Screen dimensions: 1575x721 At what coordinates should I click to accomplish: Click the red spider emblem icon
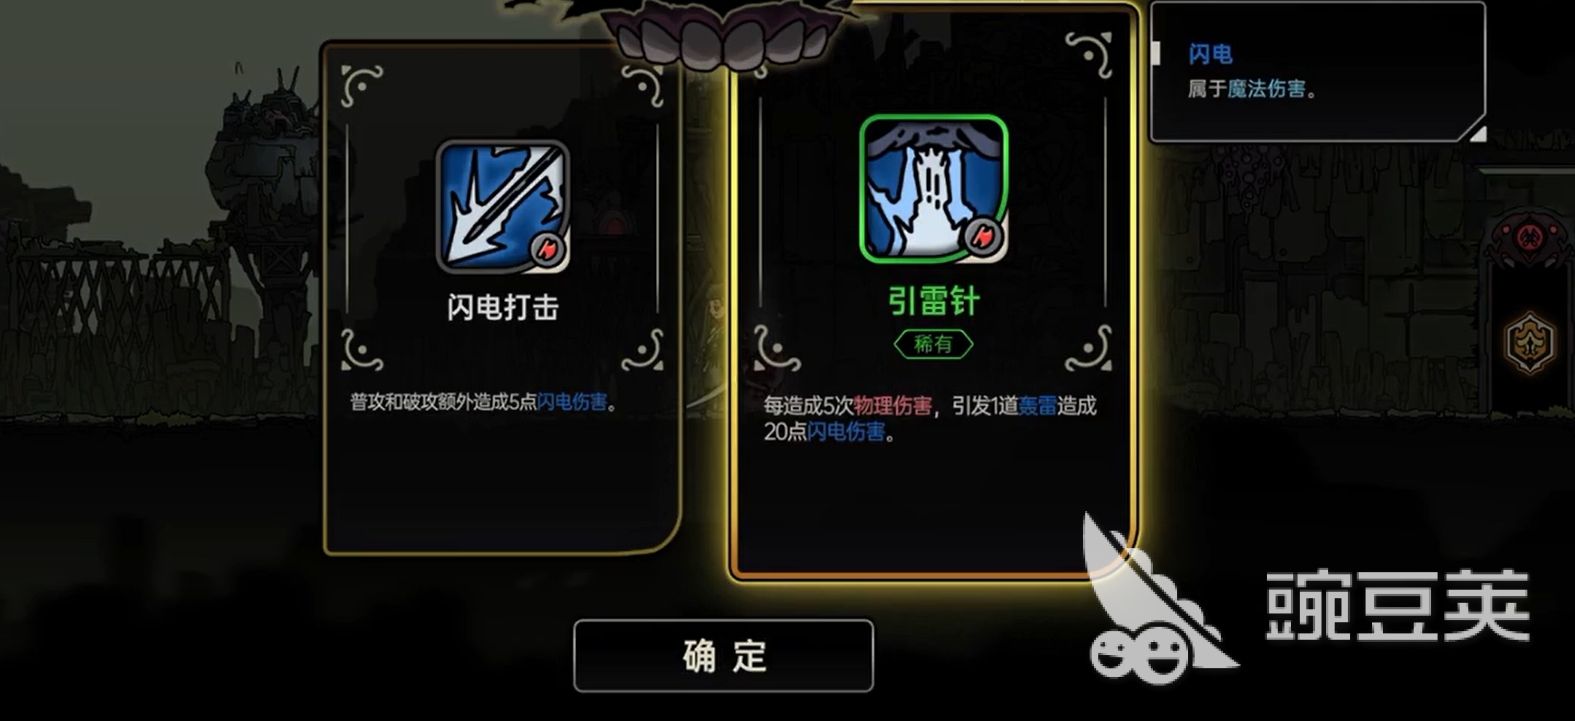point(1527,240)
